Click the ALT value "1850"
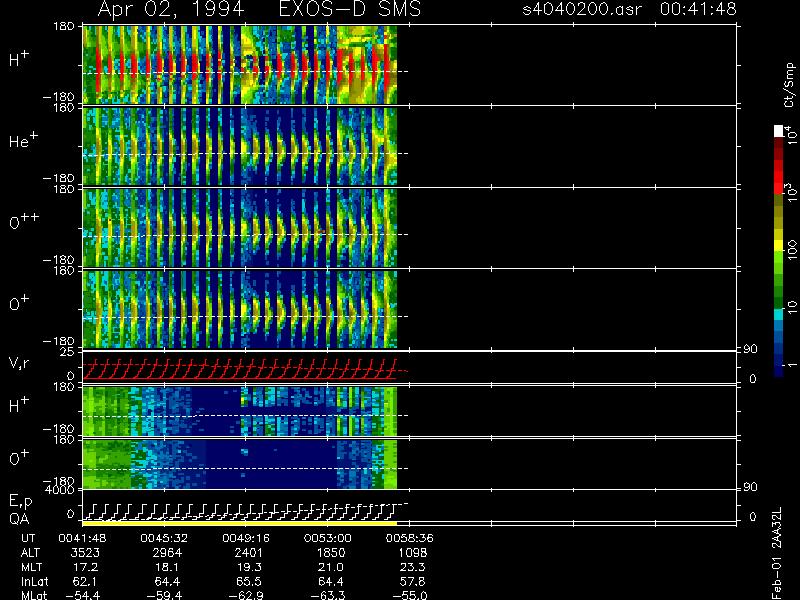 coord(331,553)
